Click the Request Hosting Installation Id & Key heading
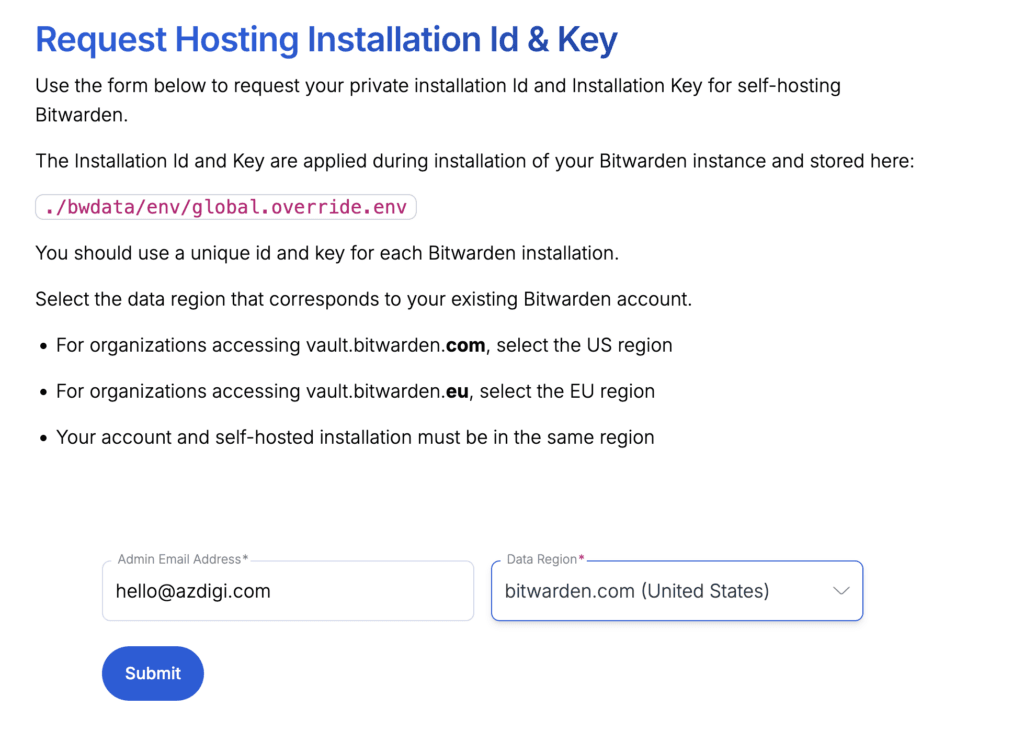The height and width of the screenshot is (741, 1024). [x=326, y=40]
